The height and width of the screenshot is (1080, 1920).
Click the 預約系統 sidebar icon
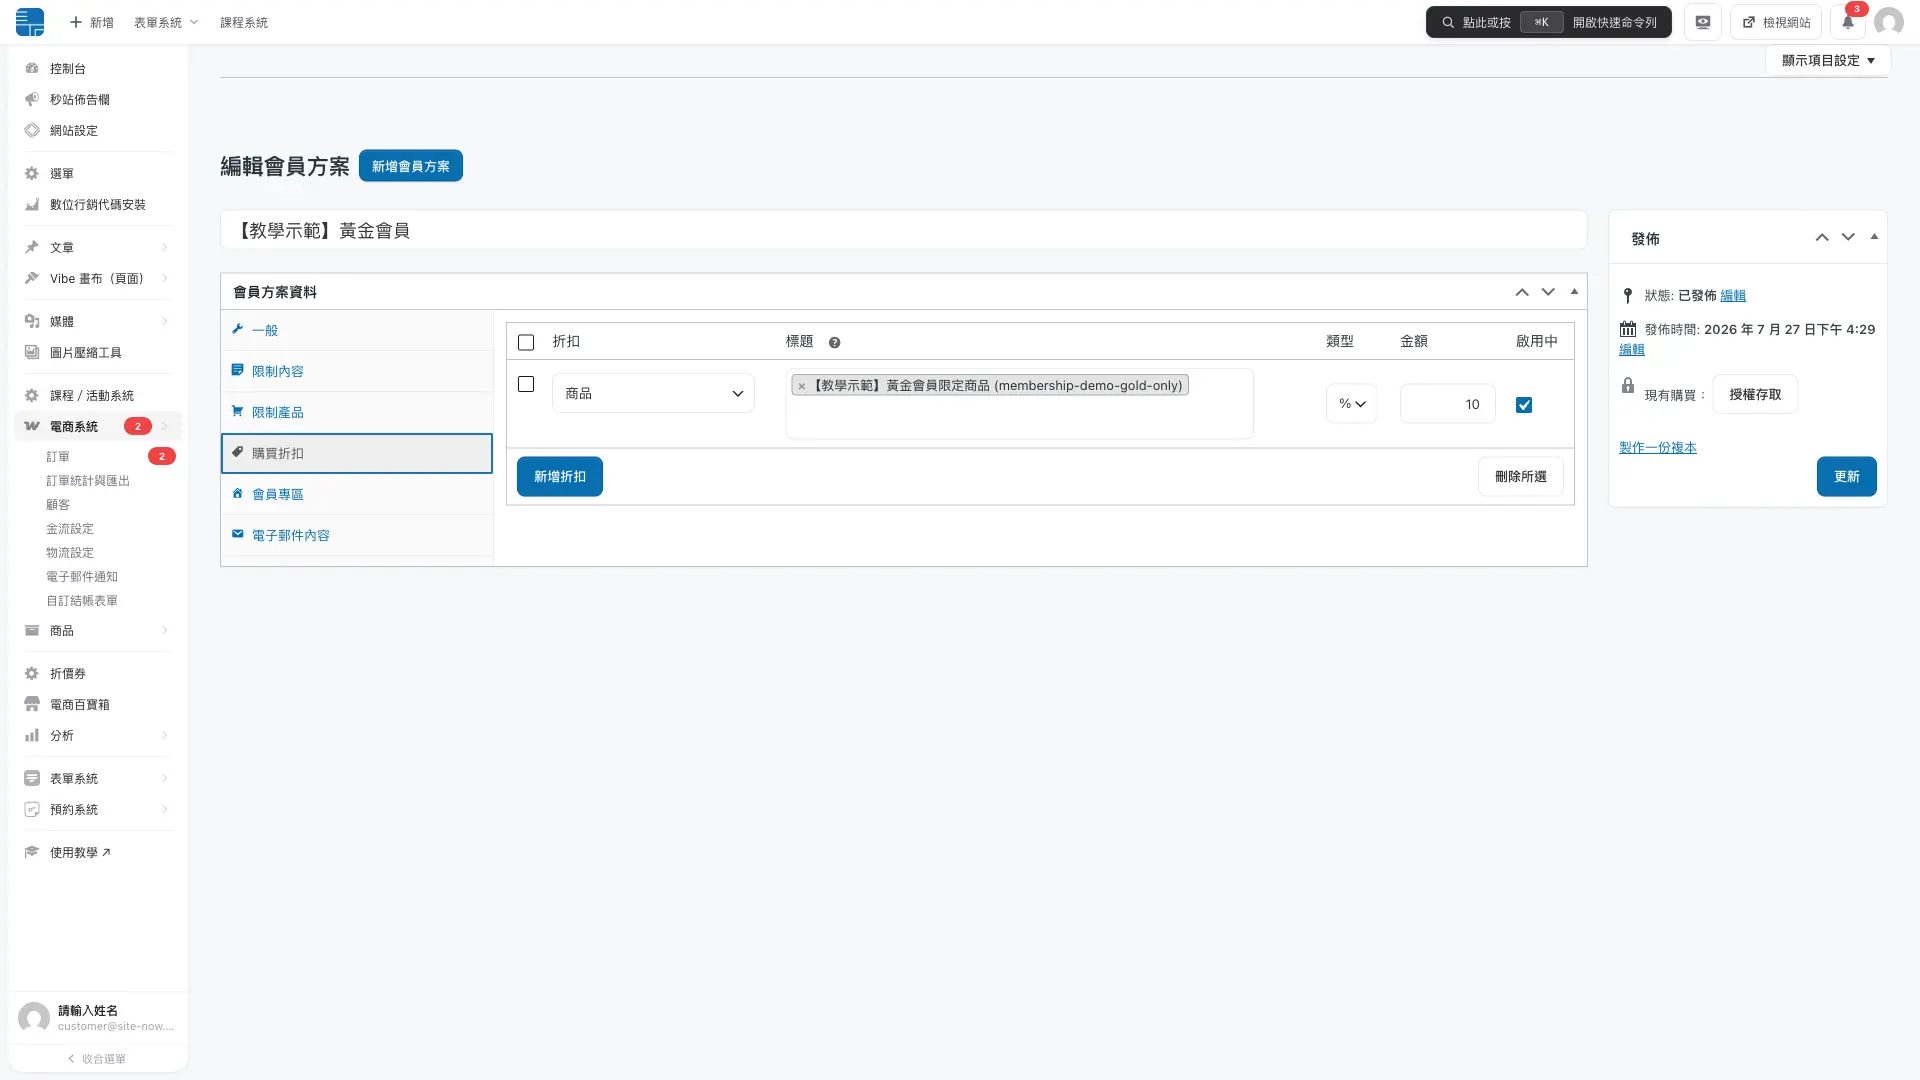coord(32,810)
